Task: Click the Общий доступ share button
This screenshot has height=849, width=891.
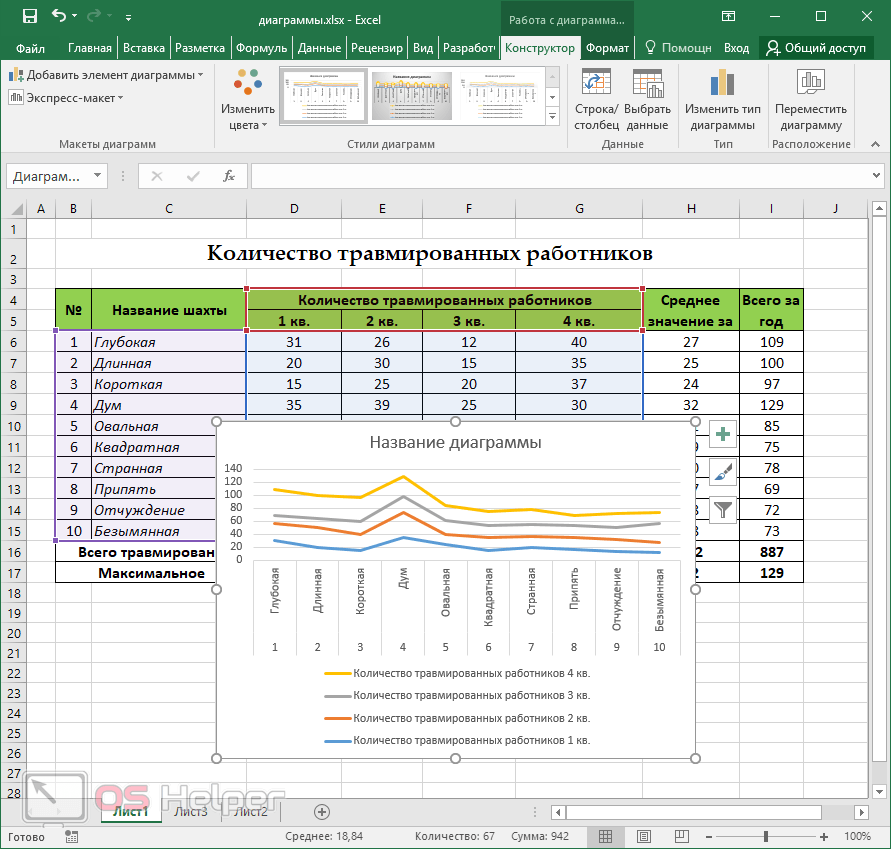Action: click(x=815, y=48)
